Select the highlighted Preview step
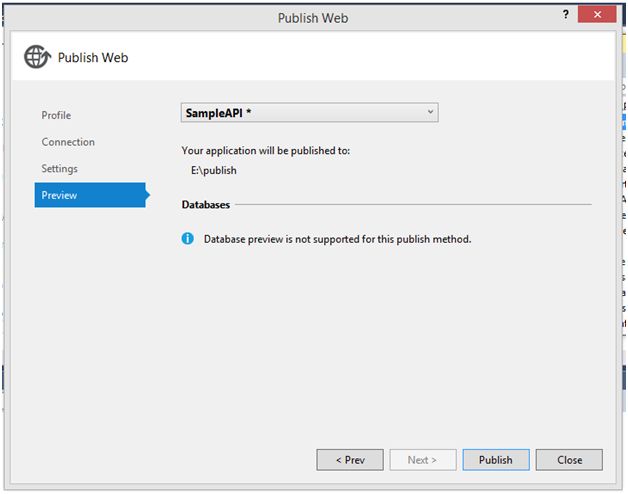The width and height of the screenshot is (628, 494). (60, 195)
